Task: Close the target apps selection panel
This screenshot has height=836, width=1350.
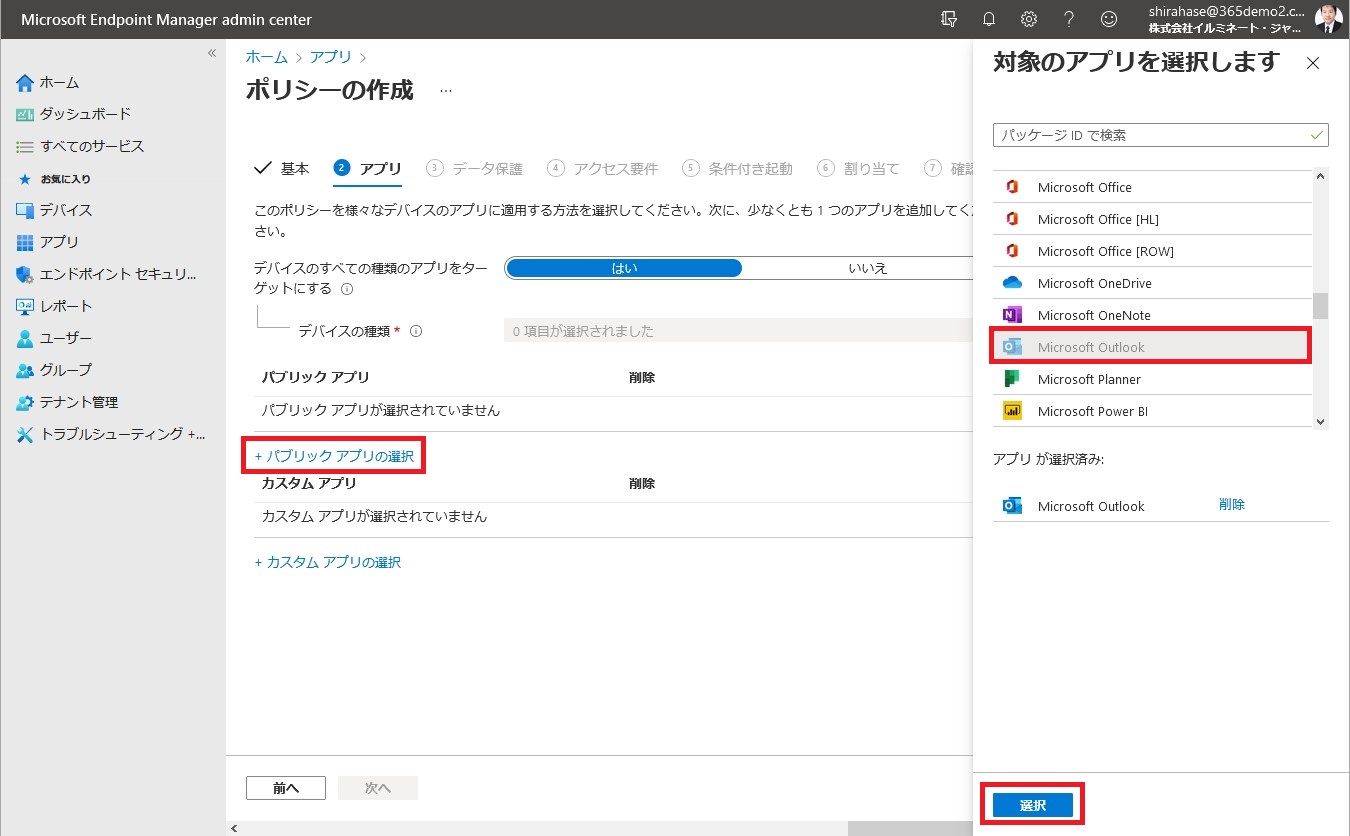Action: [1313, 63]
